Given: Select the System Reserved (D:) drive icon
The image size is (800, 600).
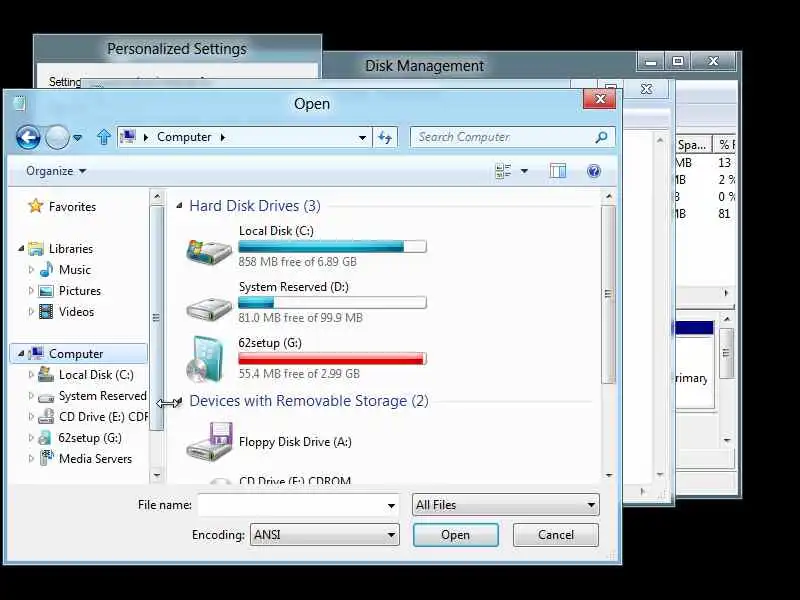Looking at the screenshot, I should coord(209,308).
